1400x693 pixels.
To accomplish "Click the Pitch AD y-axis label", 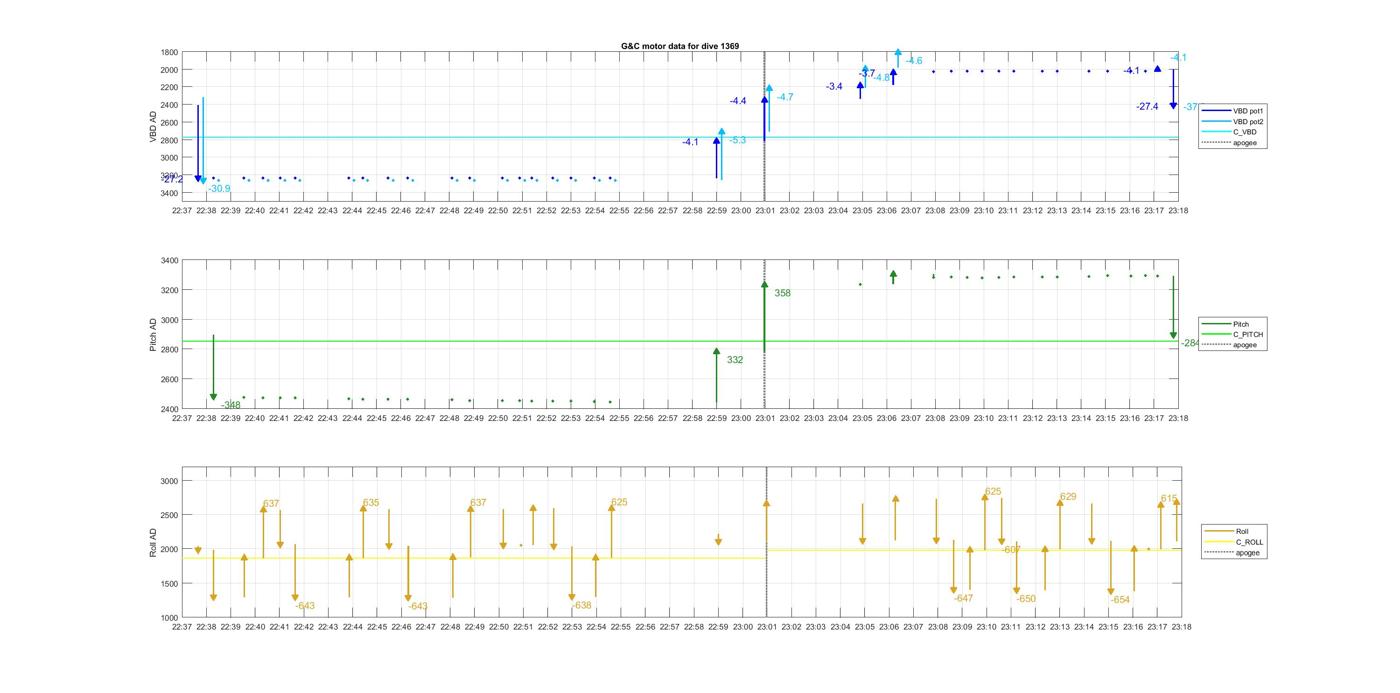I will coord(153,334).
